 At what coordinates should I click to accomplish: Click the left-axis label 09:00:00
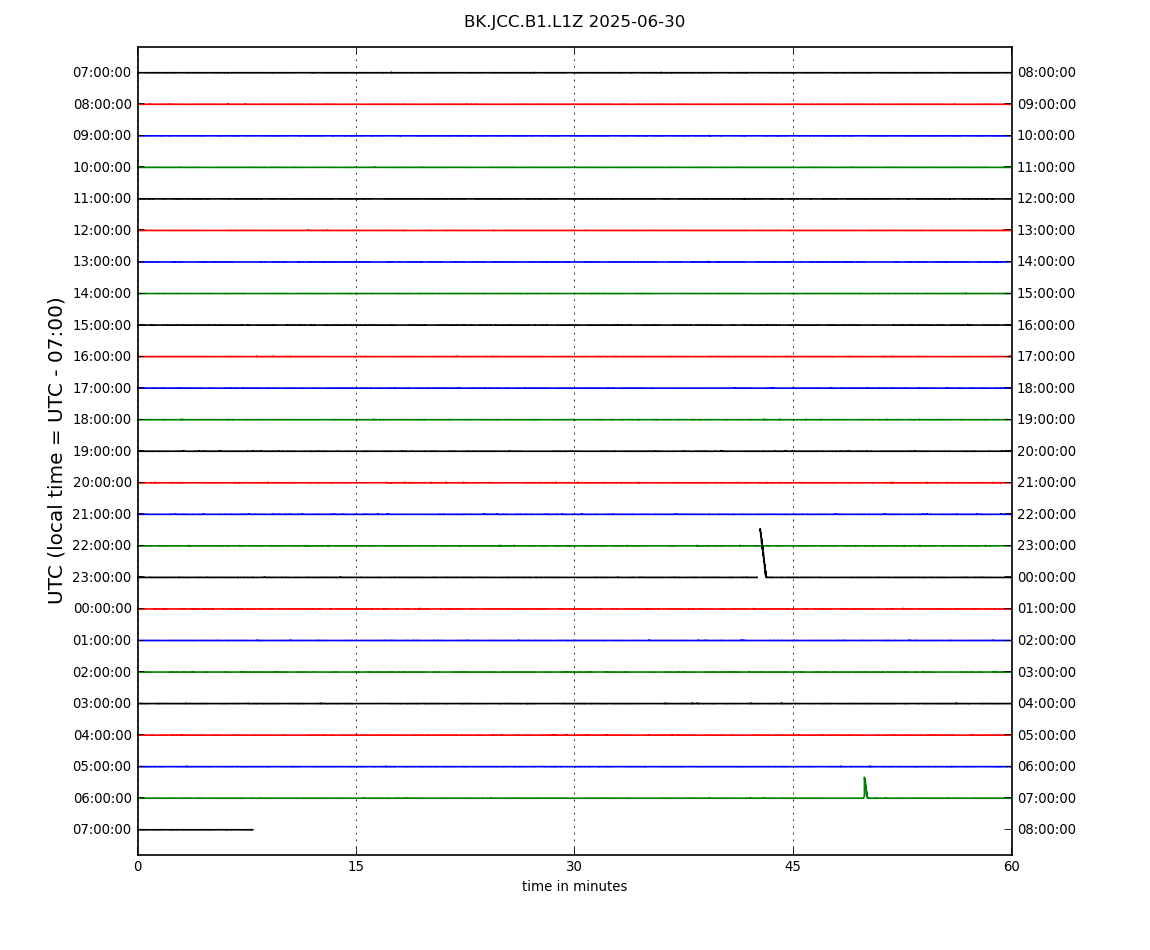coord(103,136)
